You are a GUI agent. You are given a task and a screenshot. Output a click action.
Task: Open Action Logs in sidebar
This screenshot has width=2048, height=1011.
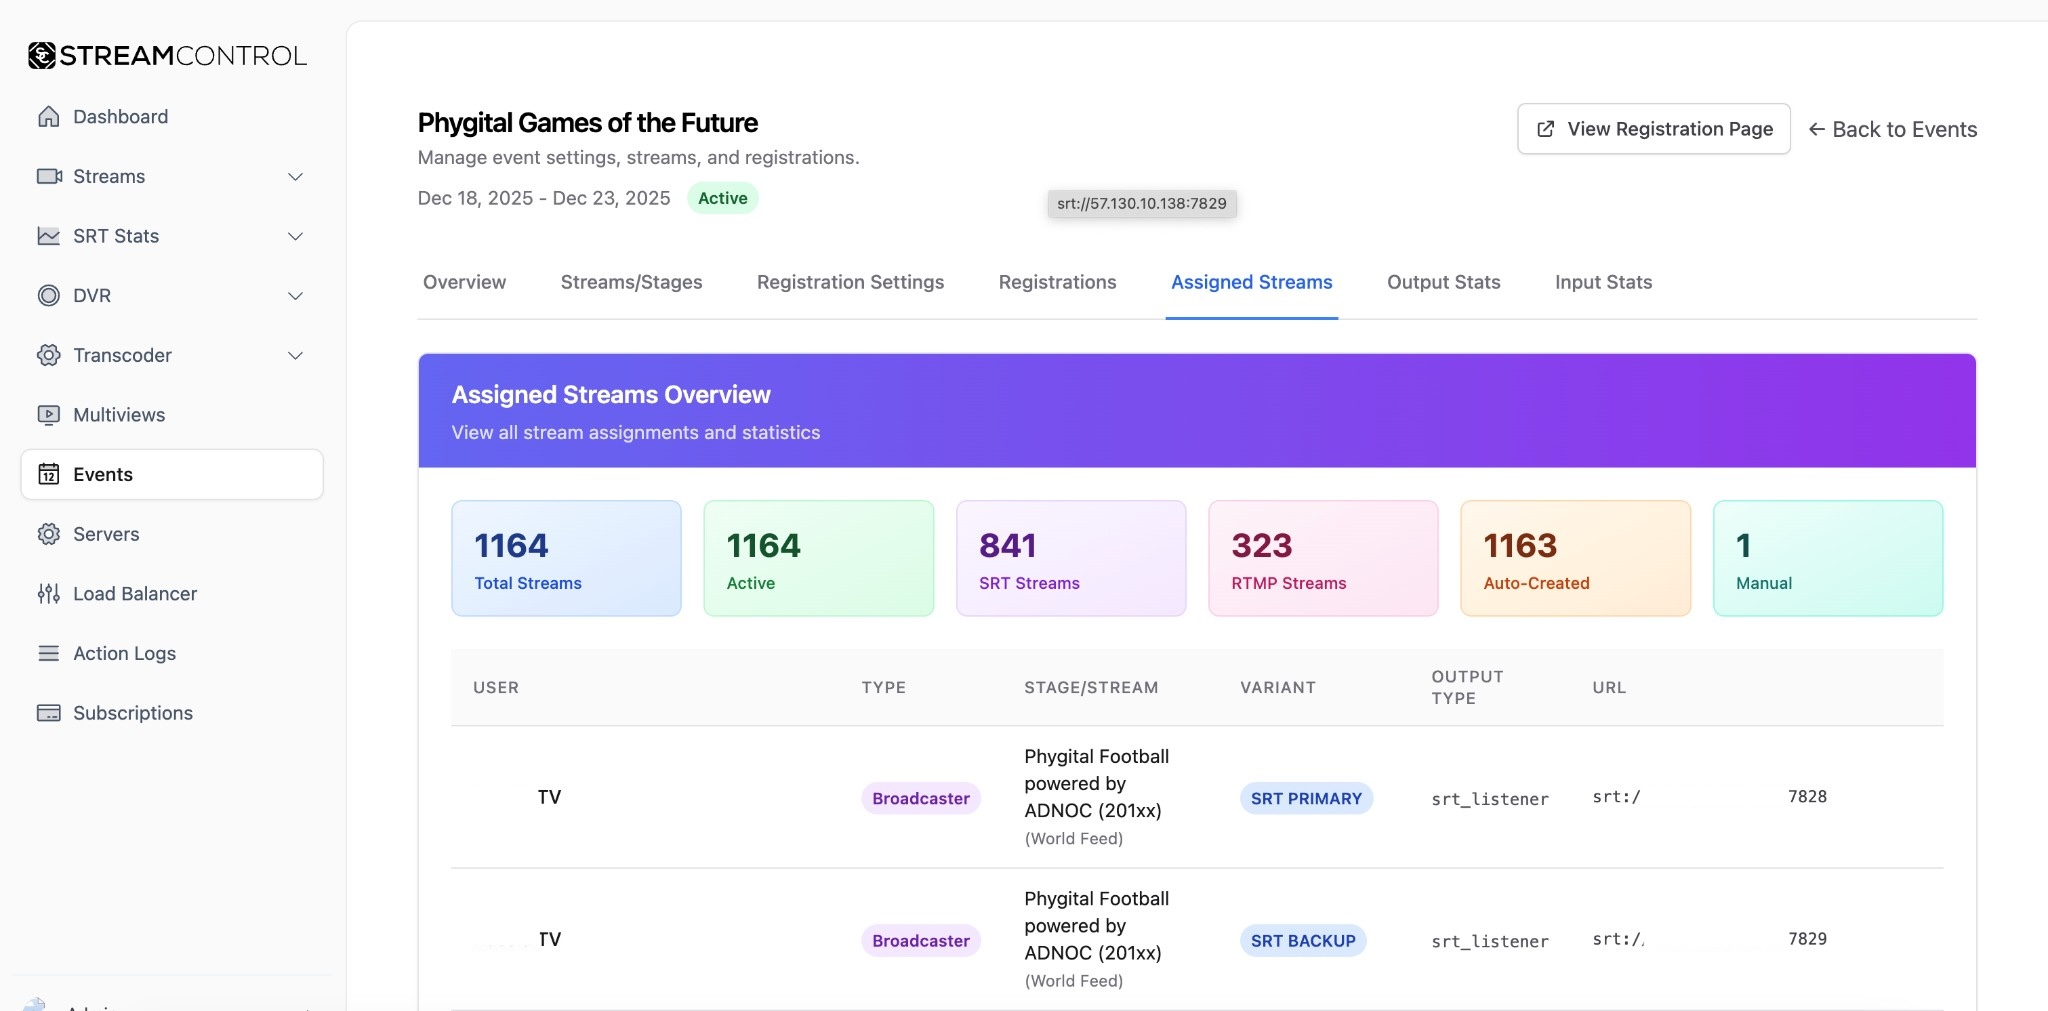(124, 653)
